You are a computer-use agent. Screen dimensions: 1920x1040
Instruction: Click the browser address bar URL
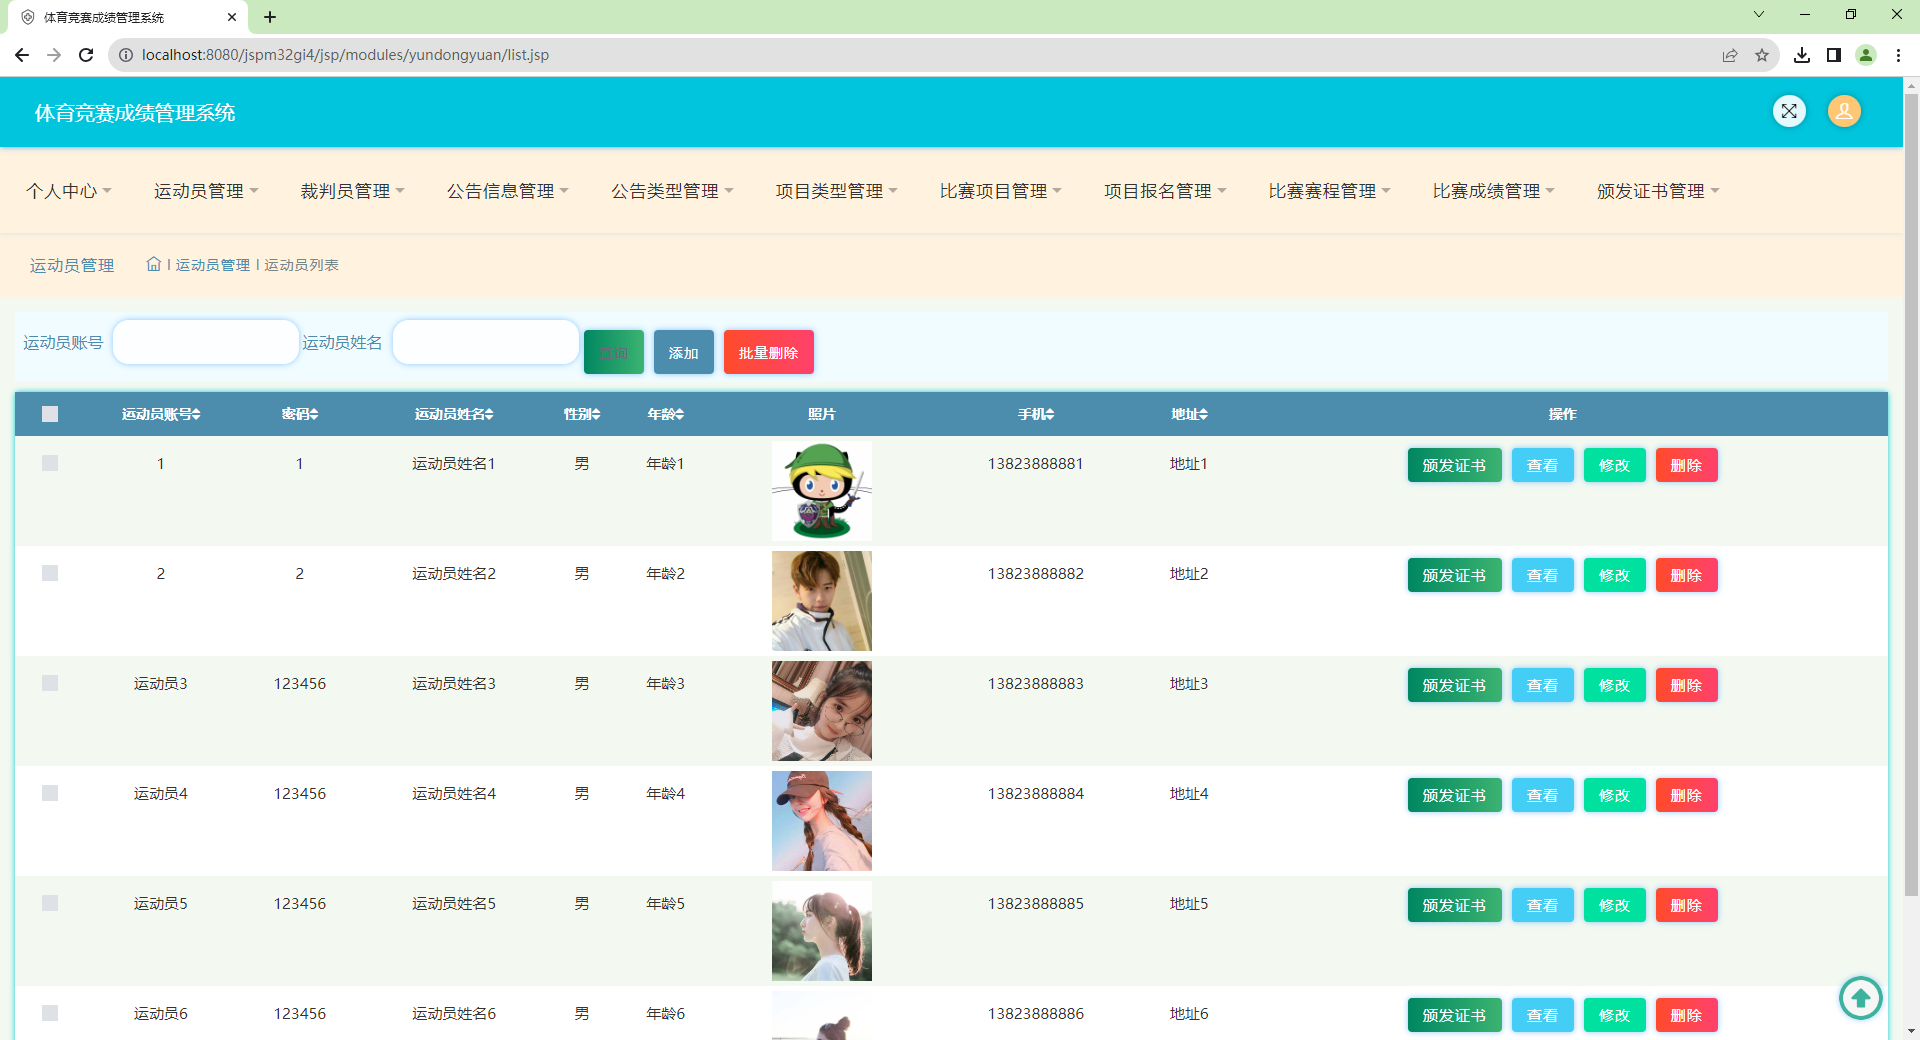click(x=345, y=55)
